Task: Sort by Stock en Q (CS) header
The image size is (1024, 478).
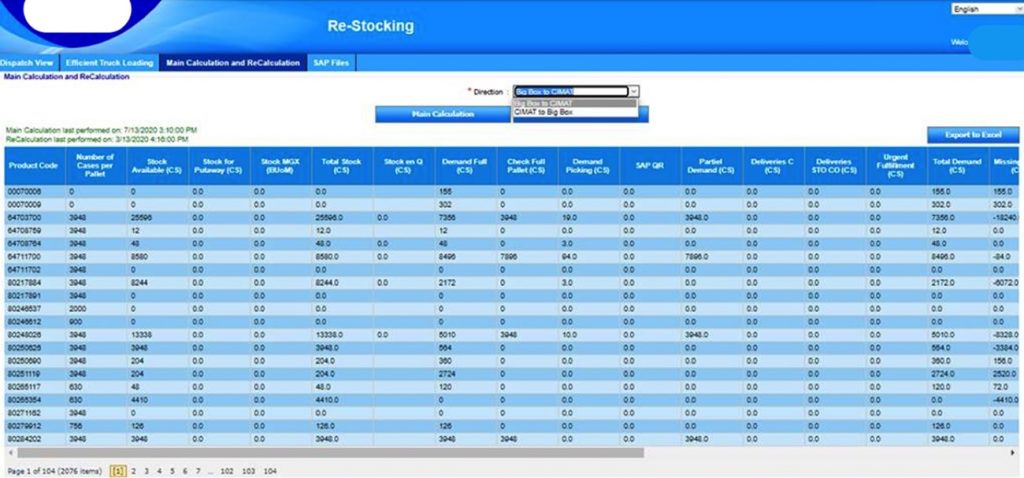Action: pos(404,166)
